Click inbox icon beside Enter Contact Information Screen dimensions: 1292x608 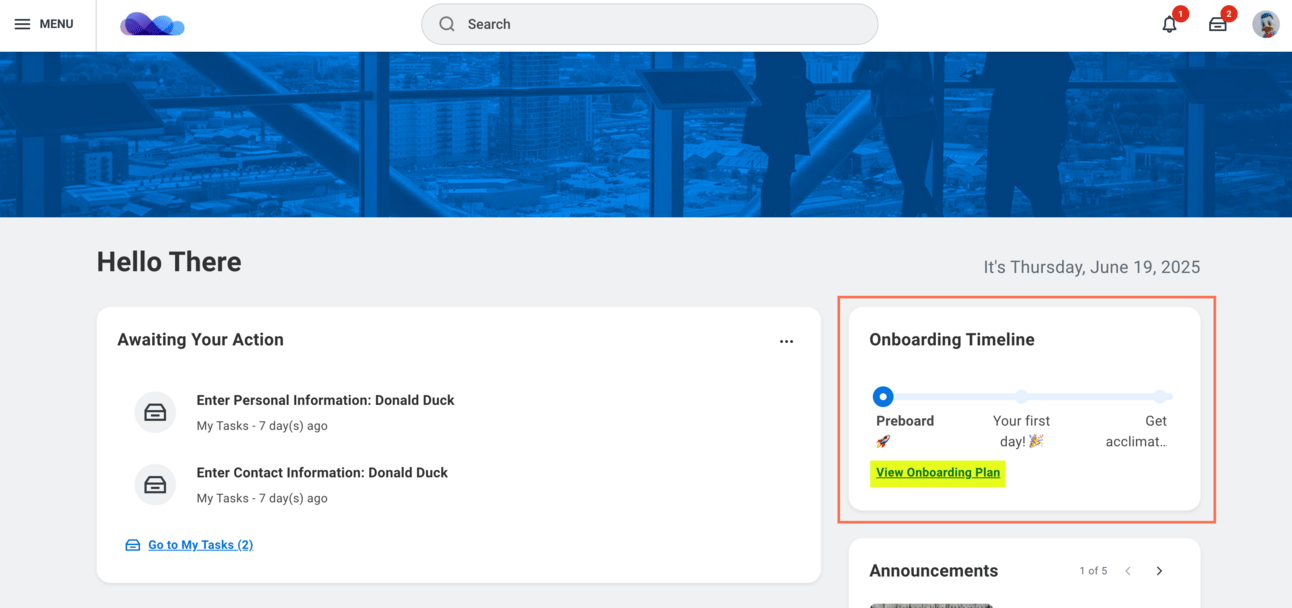pos(155,484)
